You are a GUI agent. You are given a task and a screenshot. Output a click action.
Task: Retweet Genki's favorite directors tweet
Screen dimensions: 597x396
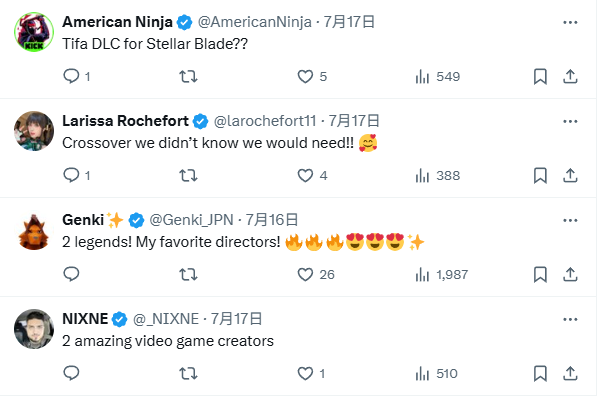click(x=188, y=275)
